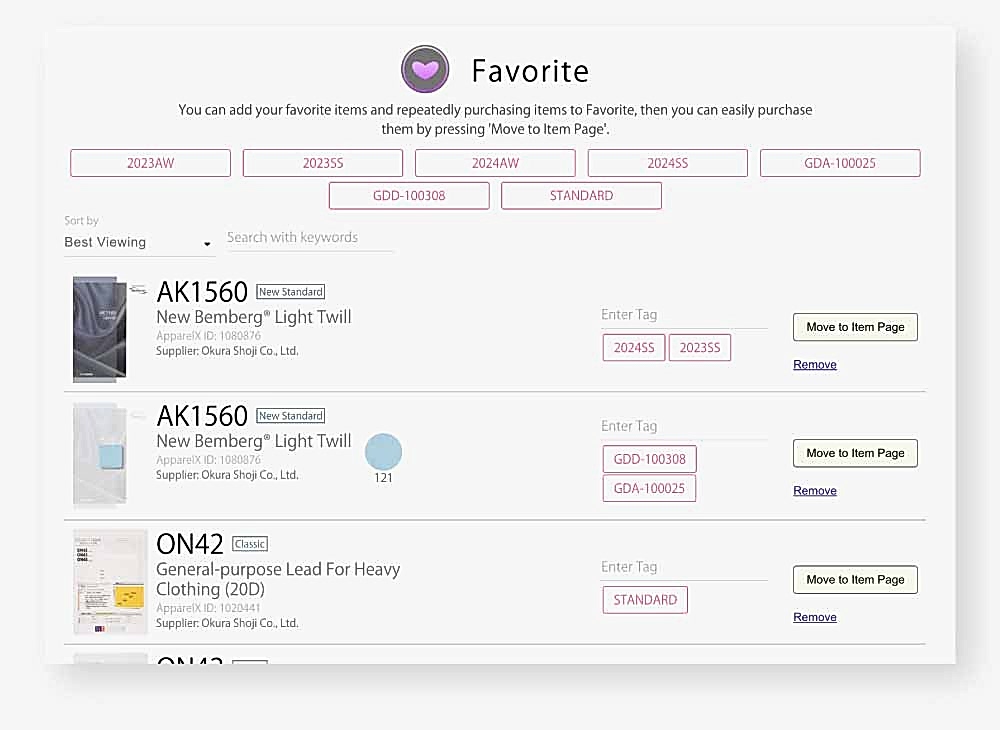Click the STANDARD tag on ON42 item
Screen dimensions: 1000x730
click(x=645, y=600)
